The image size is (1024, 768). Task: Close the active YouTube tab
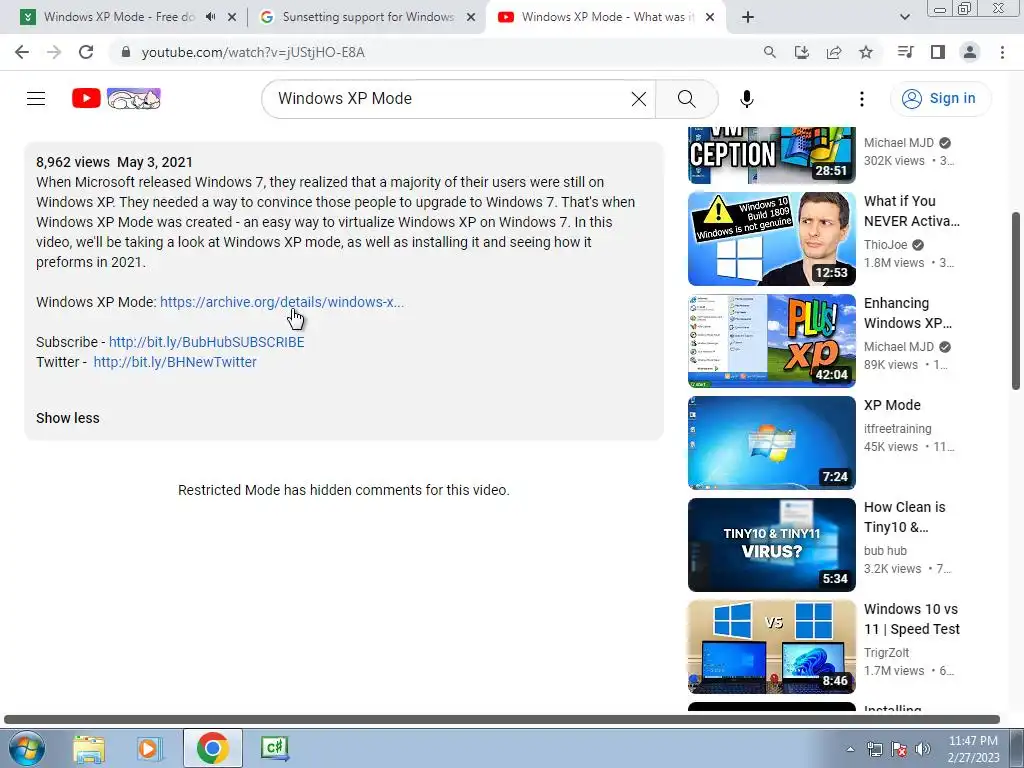click(x=711, y=17)
